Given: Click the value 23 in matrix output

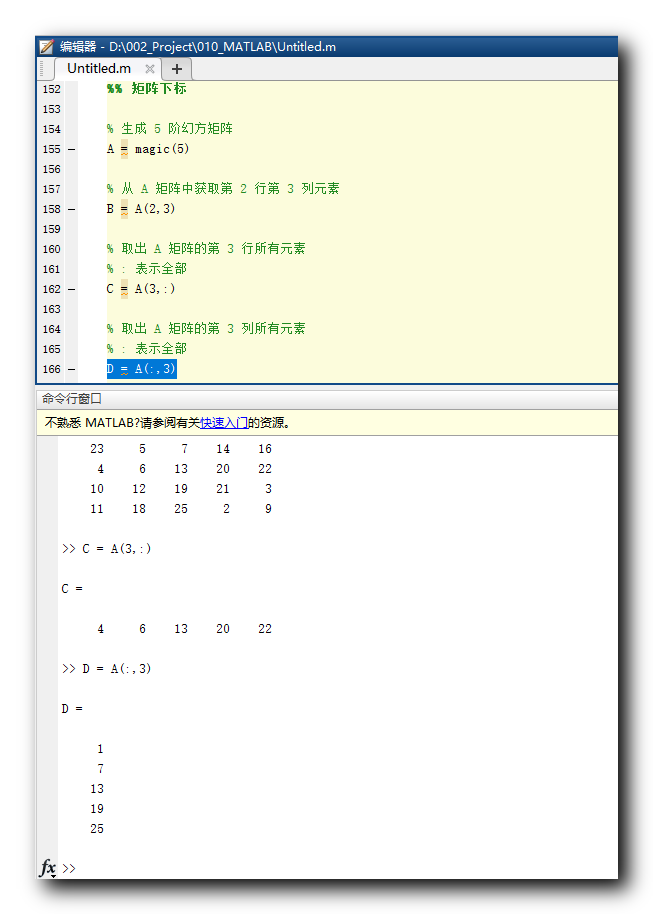Looking at the screenshot, I should (97, 449).
